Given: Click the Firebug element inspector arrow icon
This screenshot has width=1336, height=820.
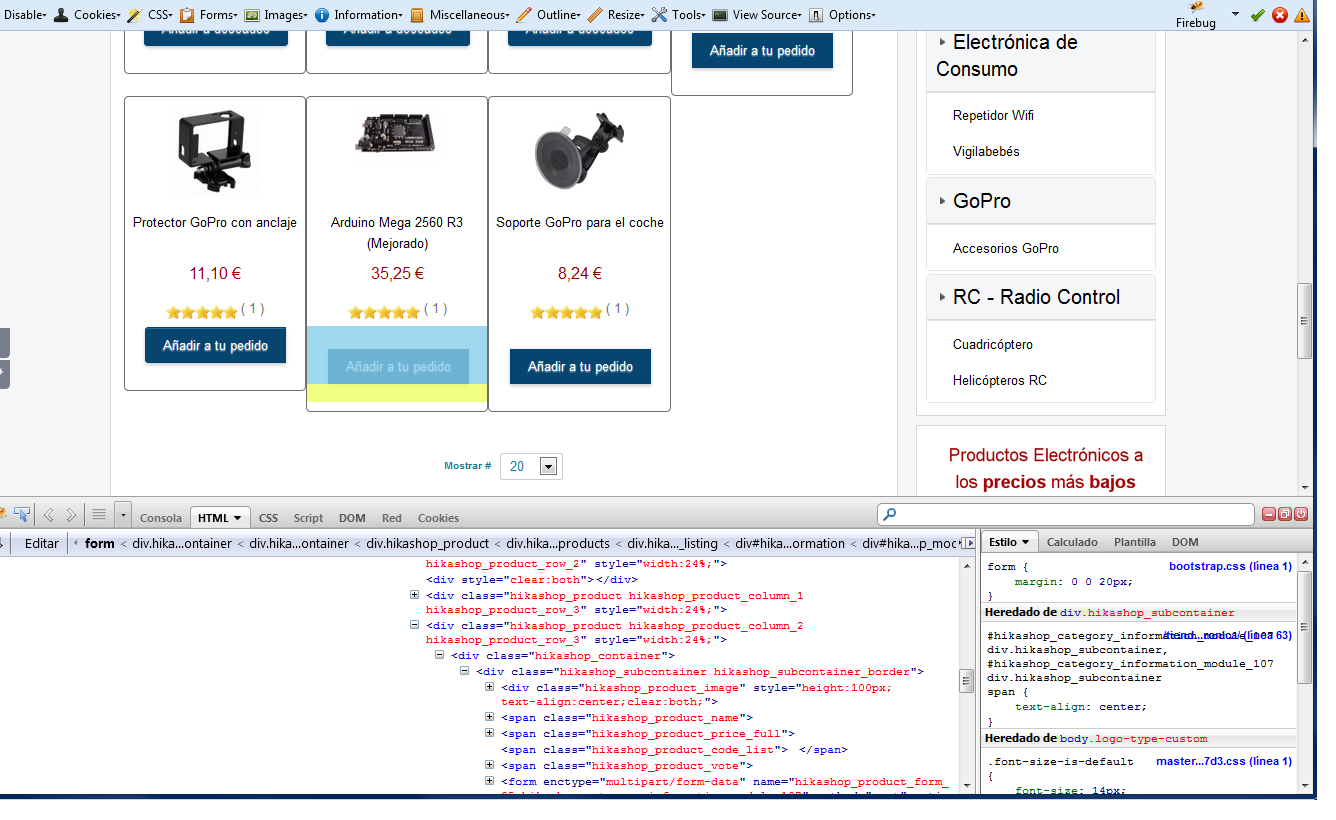Looking at the screenshot, I should (21, 515).
